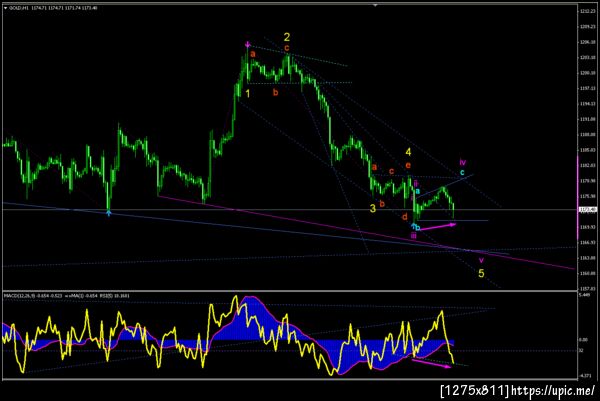Select the yellow wave label 5

pyautogui.click(x=481, y=273)
